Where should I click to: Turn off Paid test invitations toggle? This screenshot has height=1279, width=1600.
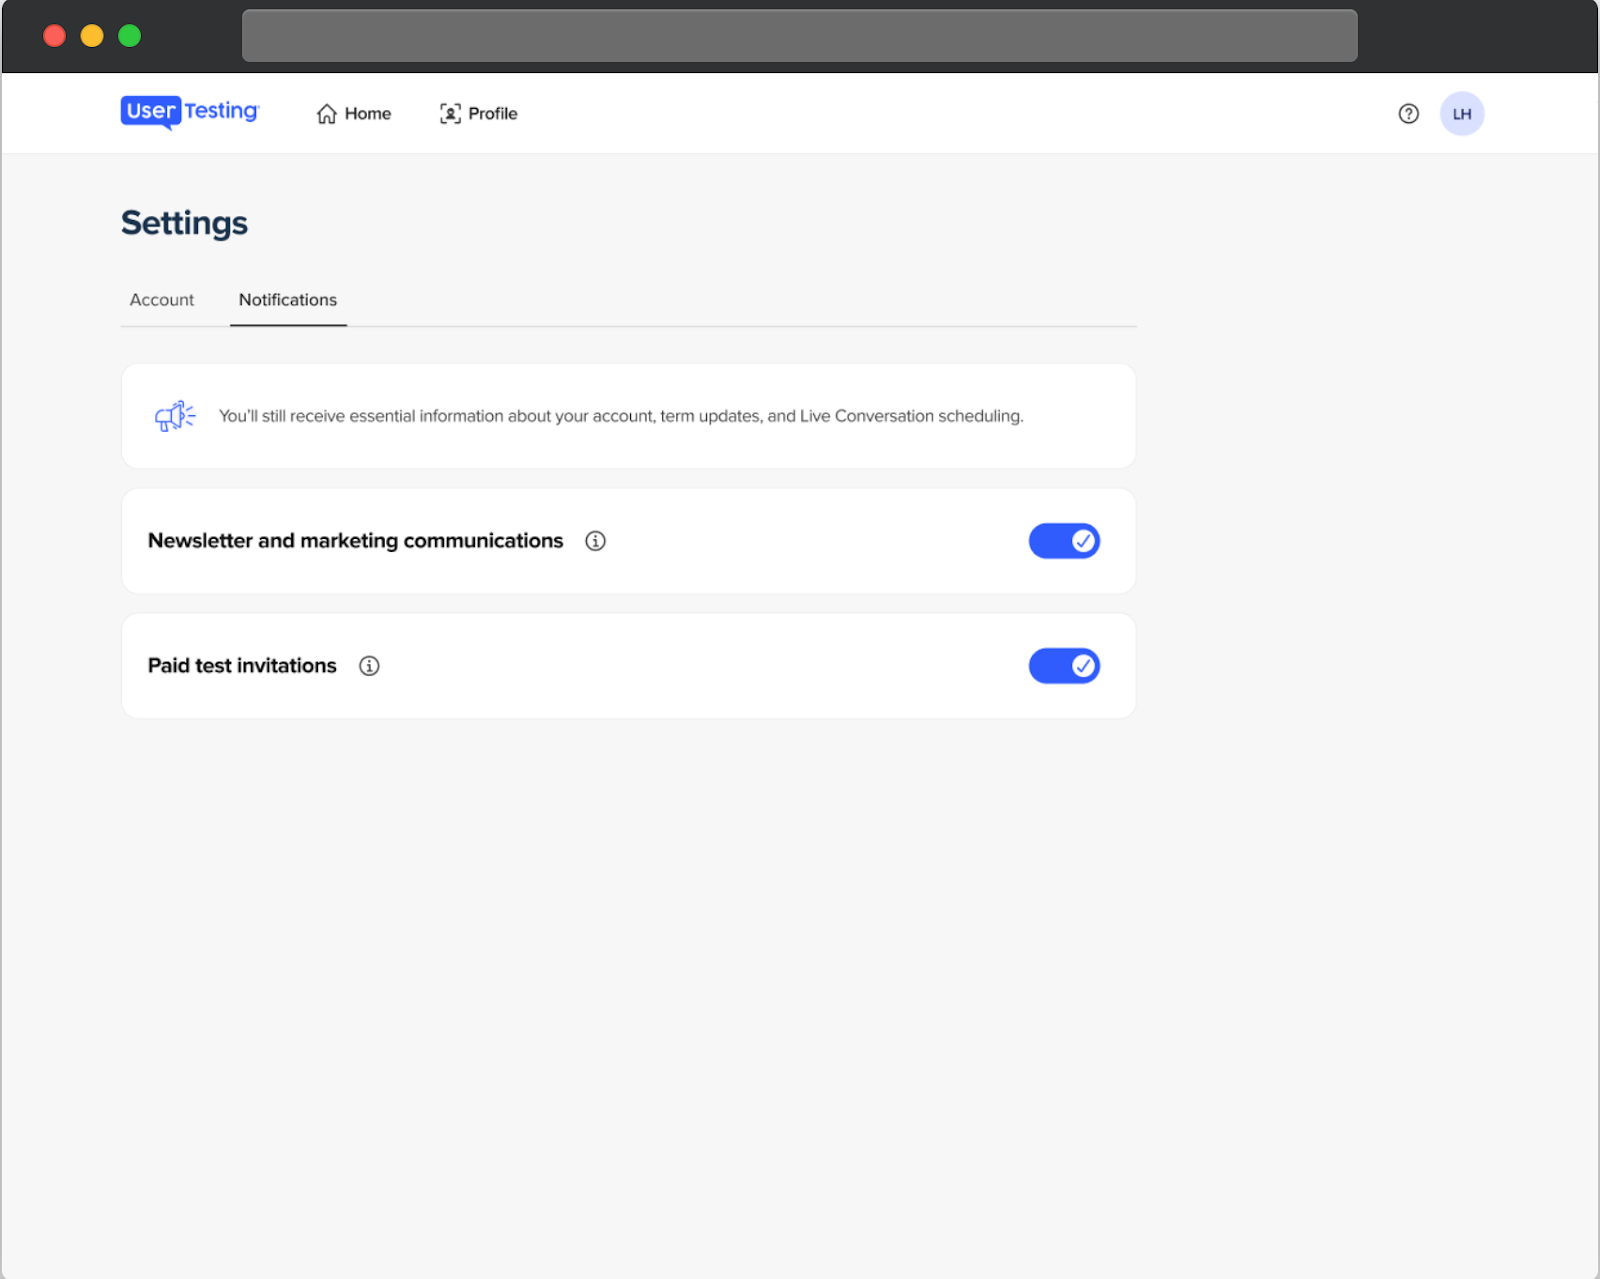1064,666
